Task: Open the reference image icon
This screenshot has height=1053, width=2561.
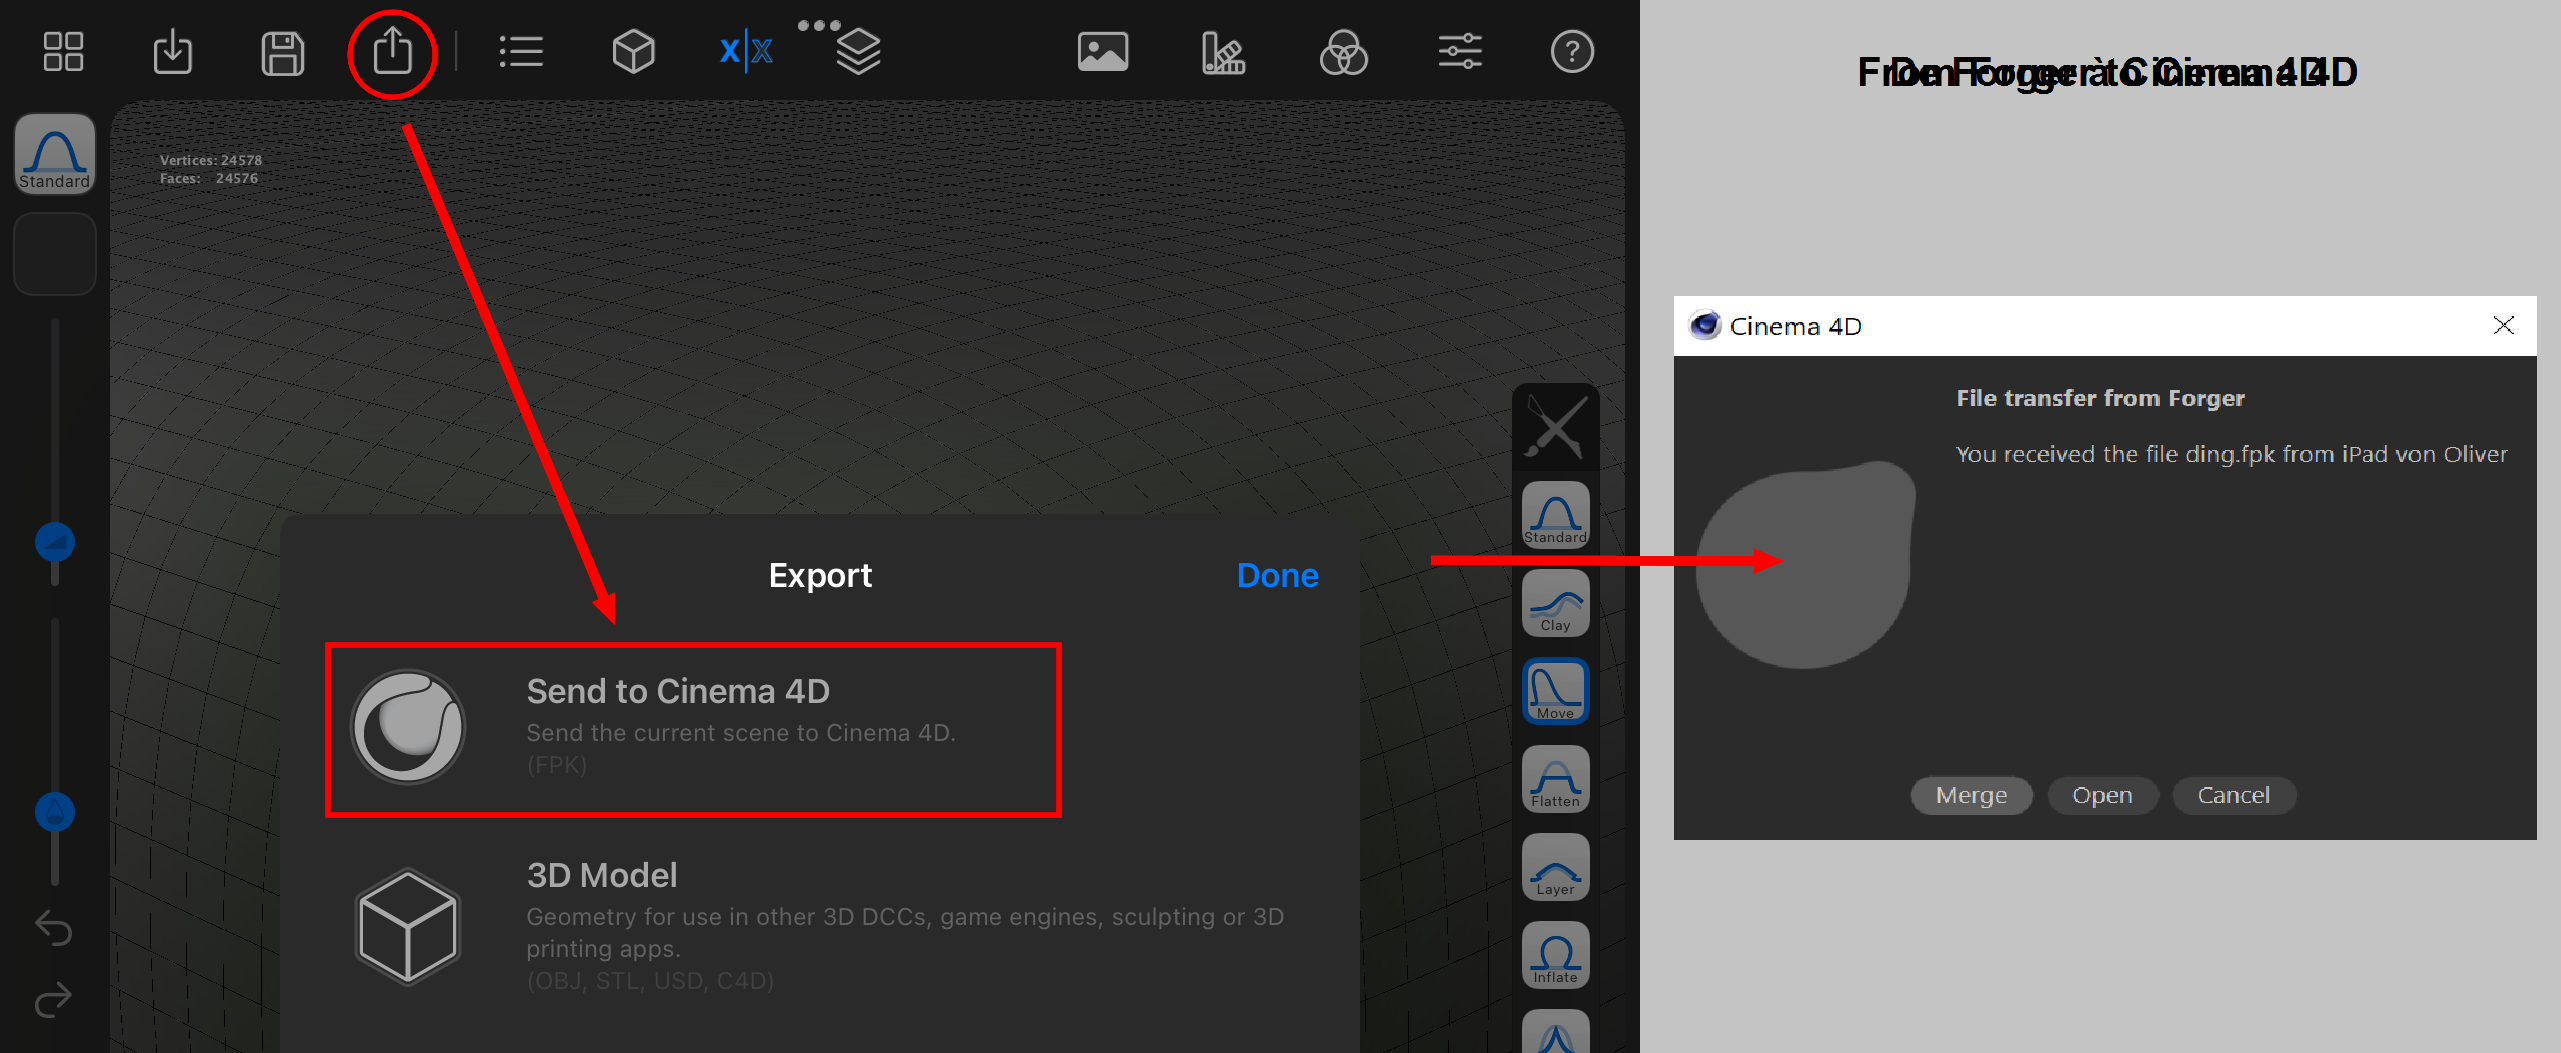Action: pos(1102,52)
